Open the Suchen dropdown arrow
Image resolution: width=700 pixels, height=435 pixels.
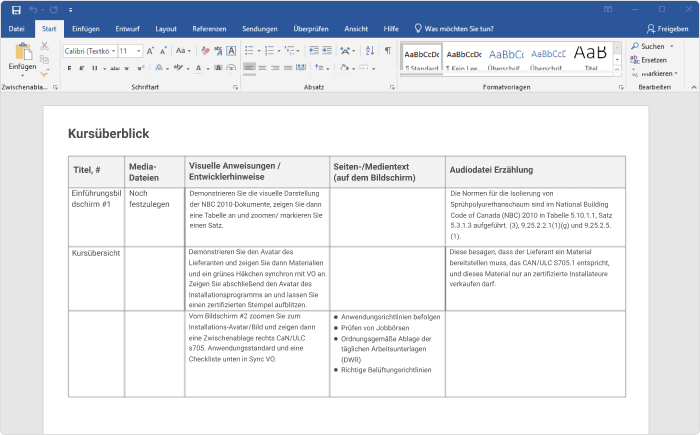coord(671,46)
